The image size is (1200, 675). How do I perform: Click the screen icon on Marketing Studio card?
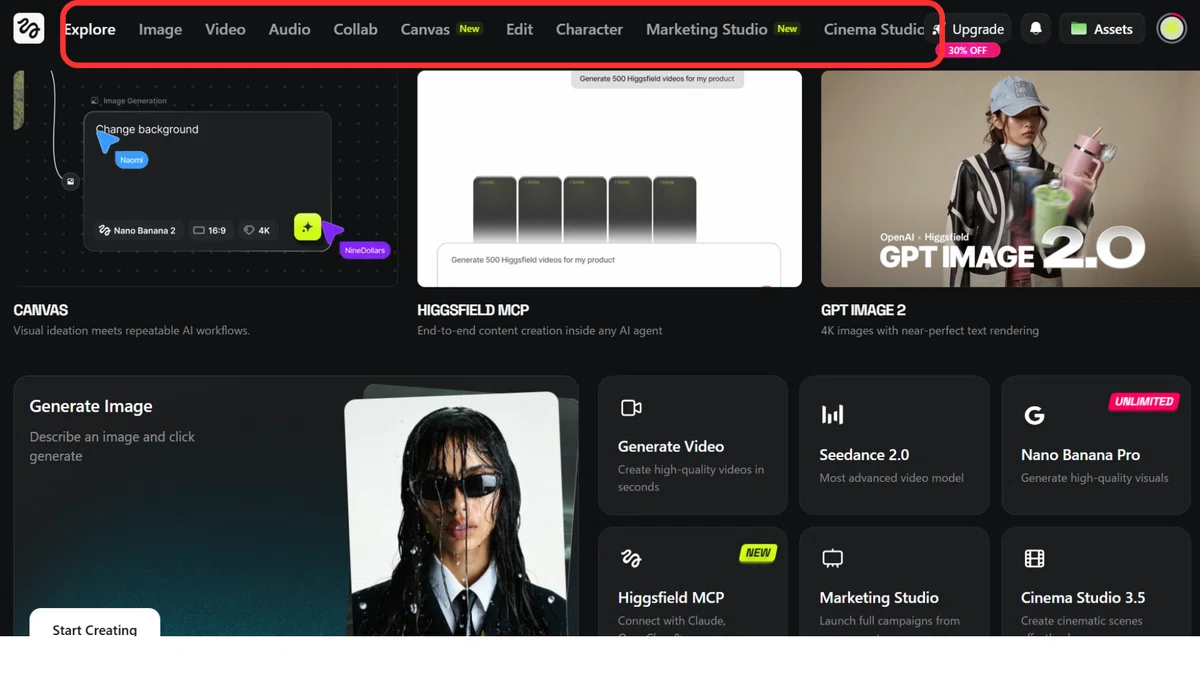[832, 558]
